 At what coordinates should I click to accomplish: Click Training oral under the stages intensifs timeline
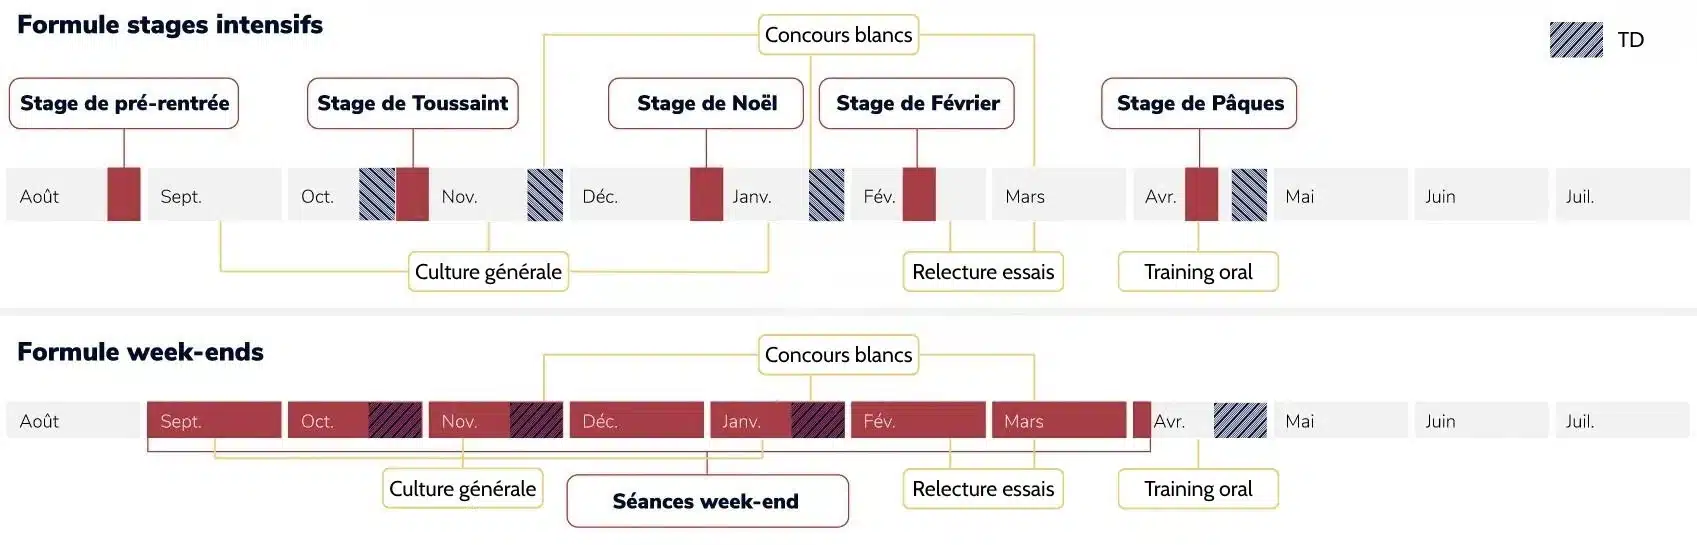click(x=1198, y=272)
